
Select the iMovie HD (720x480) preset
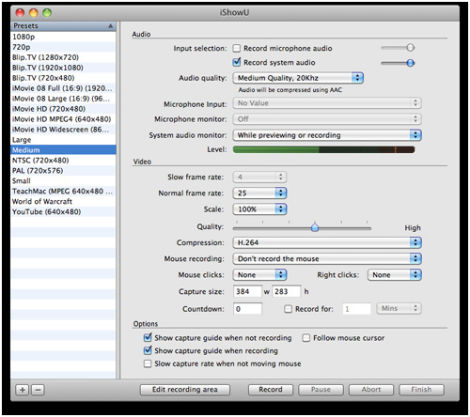point(63,109)
